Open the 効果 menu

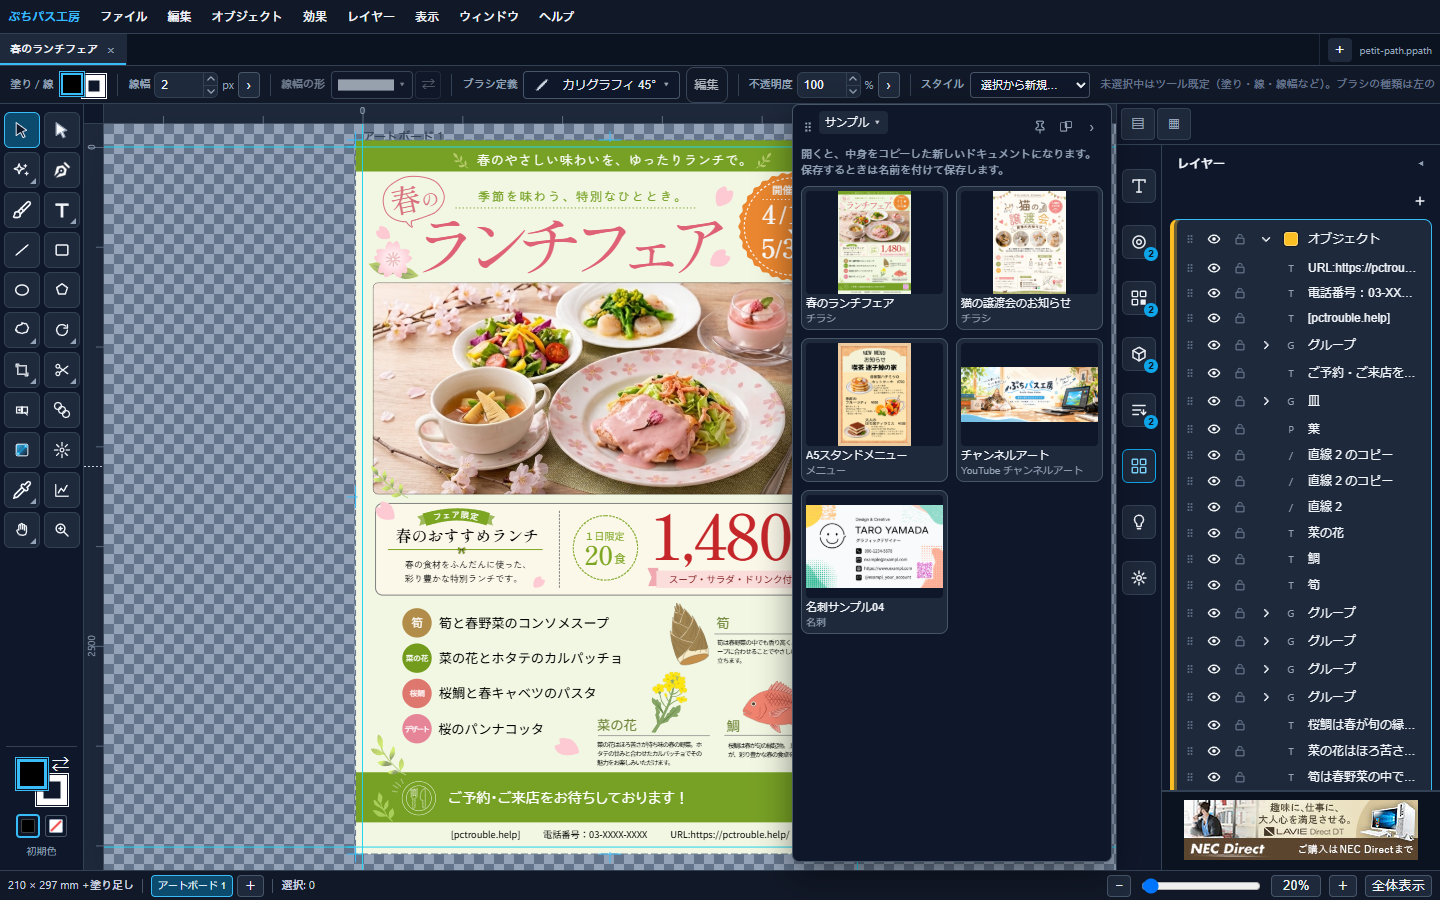(315, 16)
